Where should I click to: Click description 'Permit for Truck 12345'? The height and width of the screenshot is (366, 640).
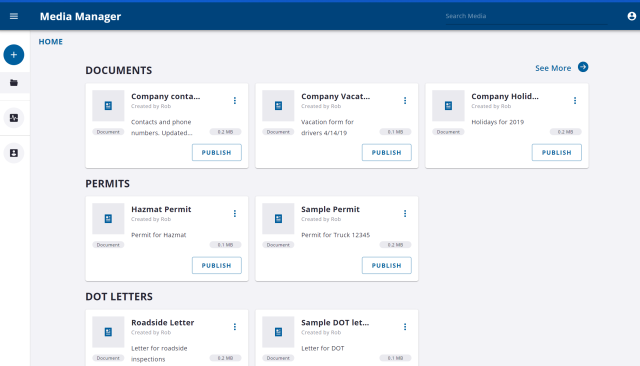point(336,235)
